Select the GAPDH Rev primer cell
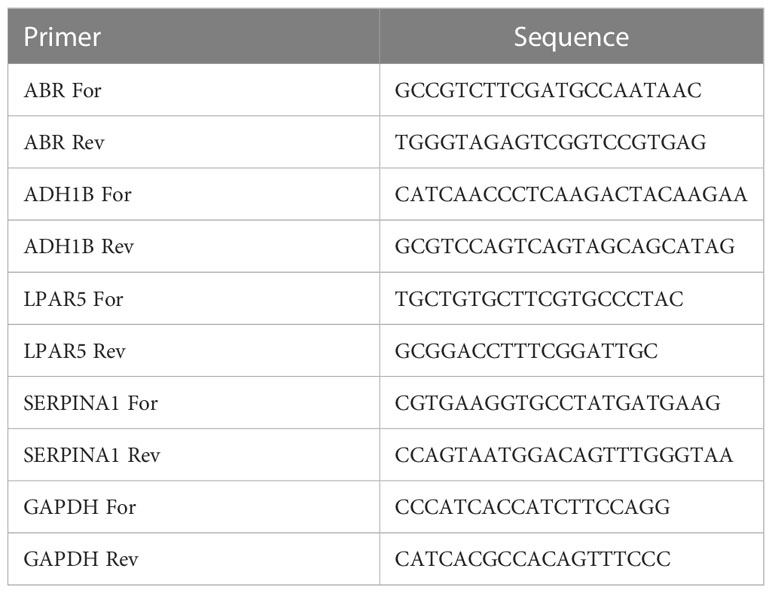Screen dimensions: 772x593 [193, 559]
